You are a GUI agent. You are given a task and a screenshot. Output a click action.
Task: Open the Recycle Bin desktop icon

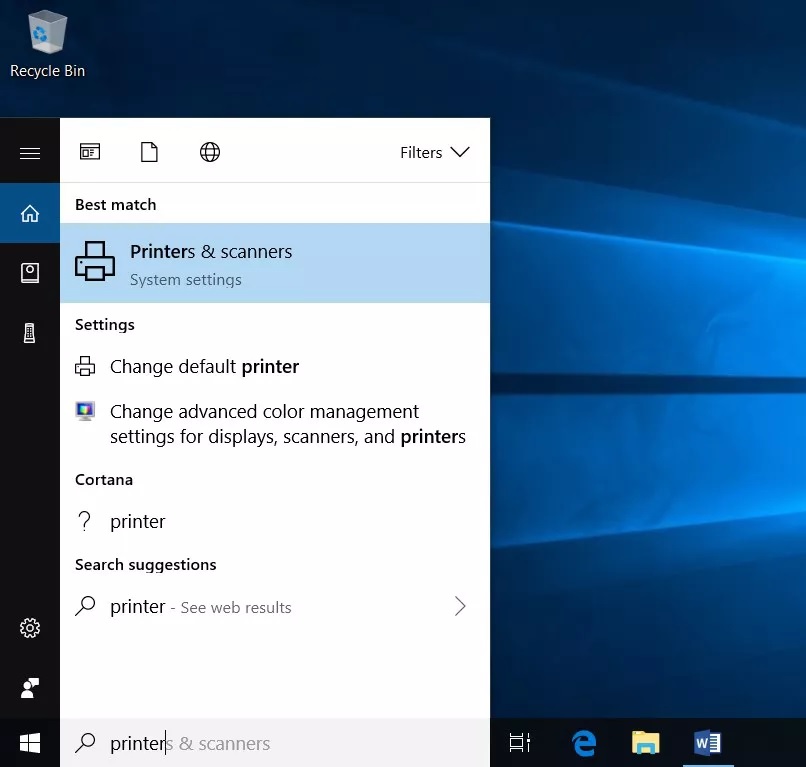pos(47,45)
